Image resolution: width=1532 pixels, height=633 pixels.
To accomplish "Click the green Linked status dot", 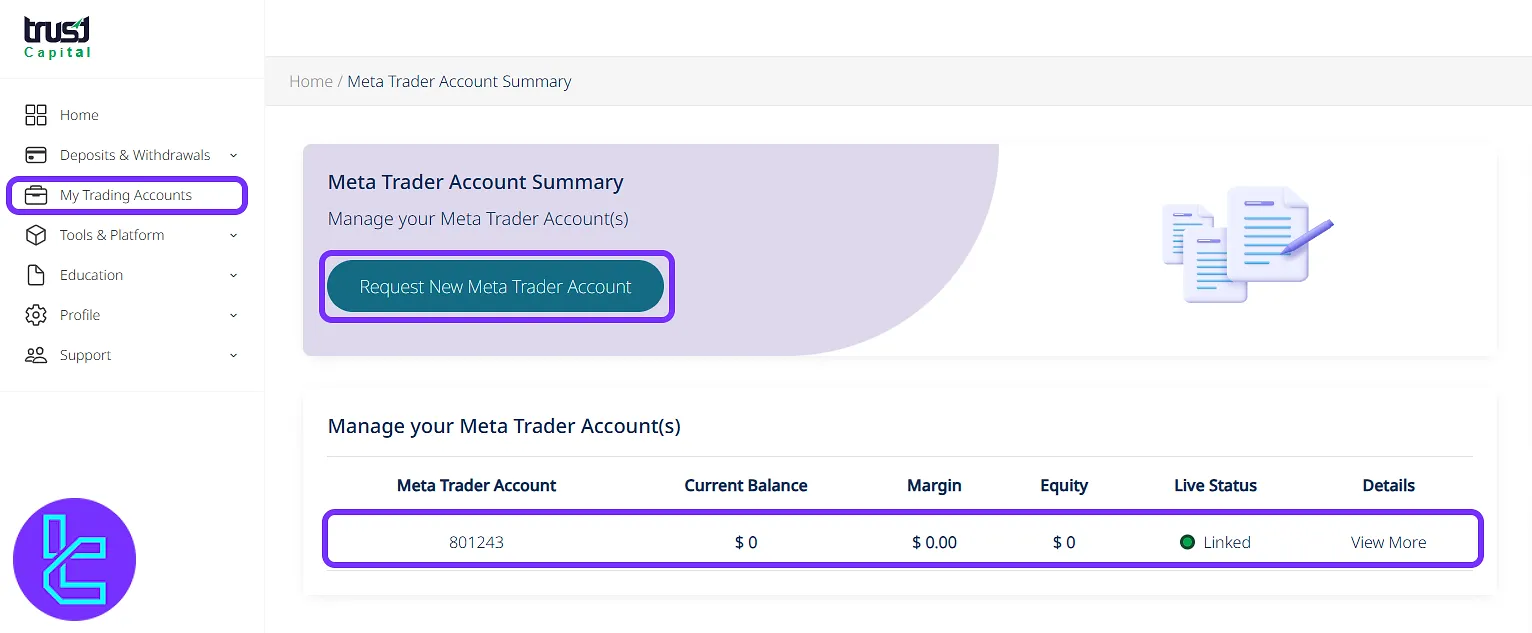I will 1187,542.
